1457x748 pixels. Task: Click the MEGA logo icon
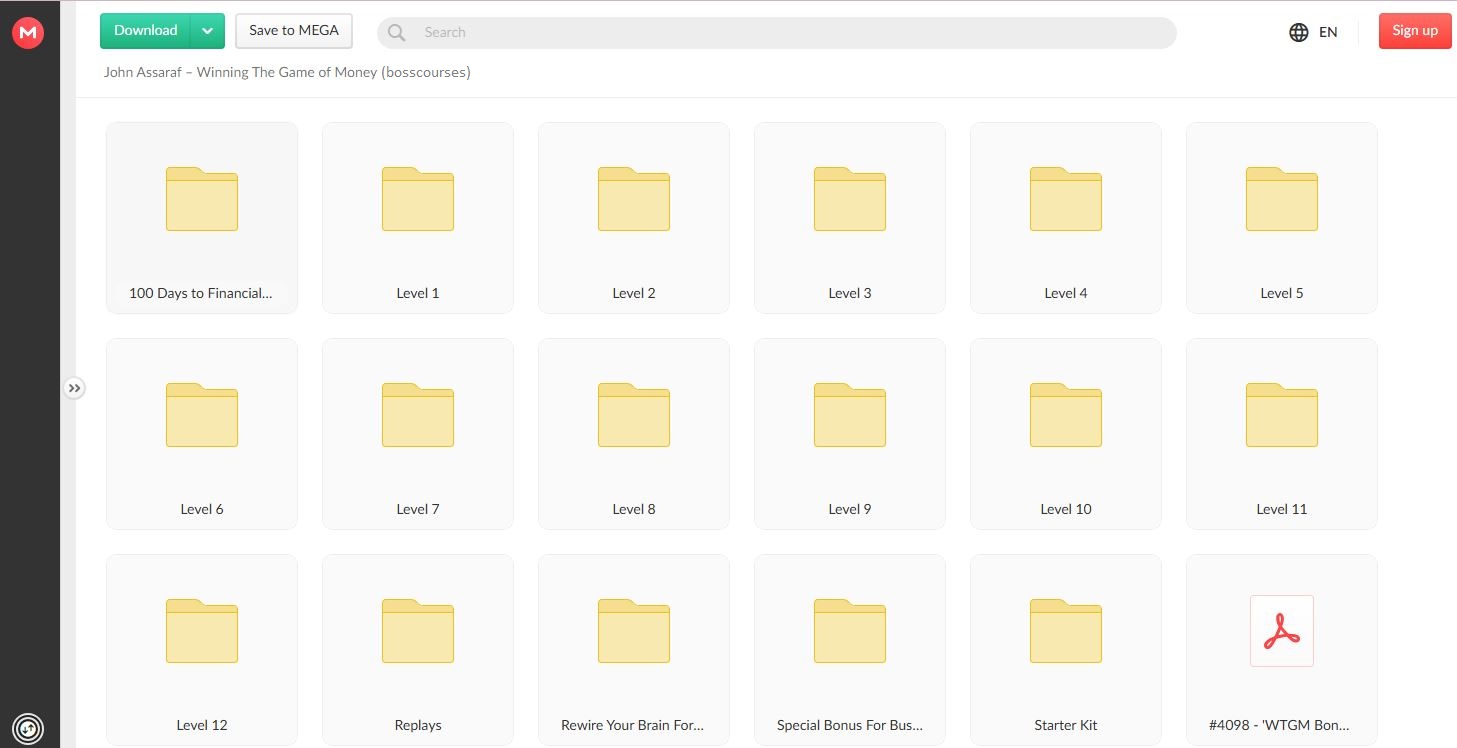(x=28, y=33)
